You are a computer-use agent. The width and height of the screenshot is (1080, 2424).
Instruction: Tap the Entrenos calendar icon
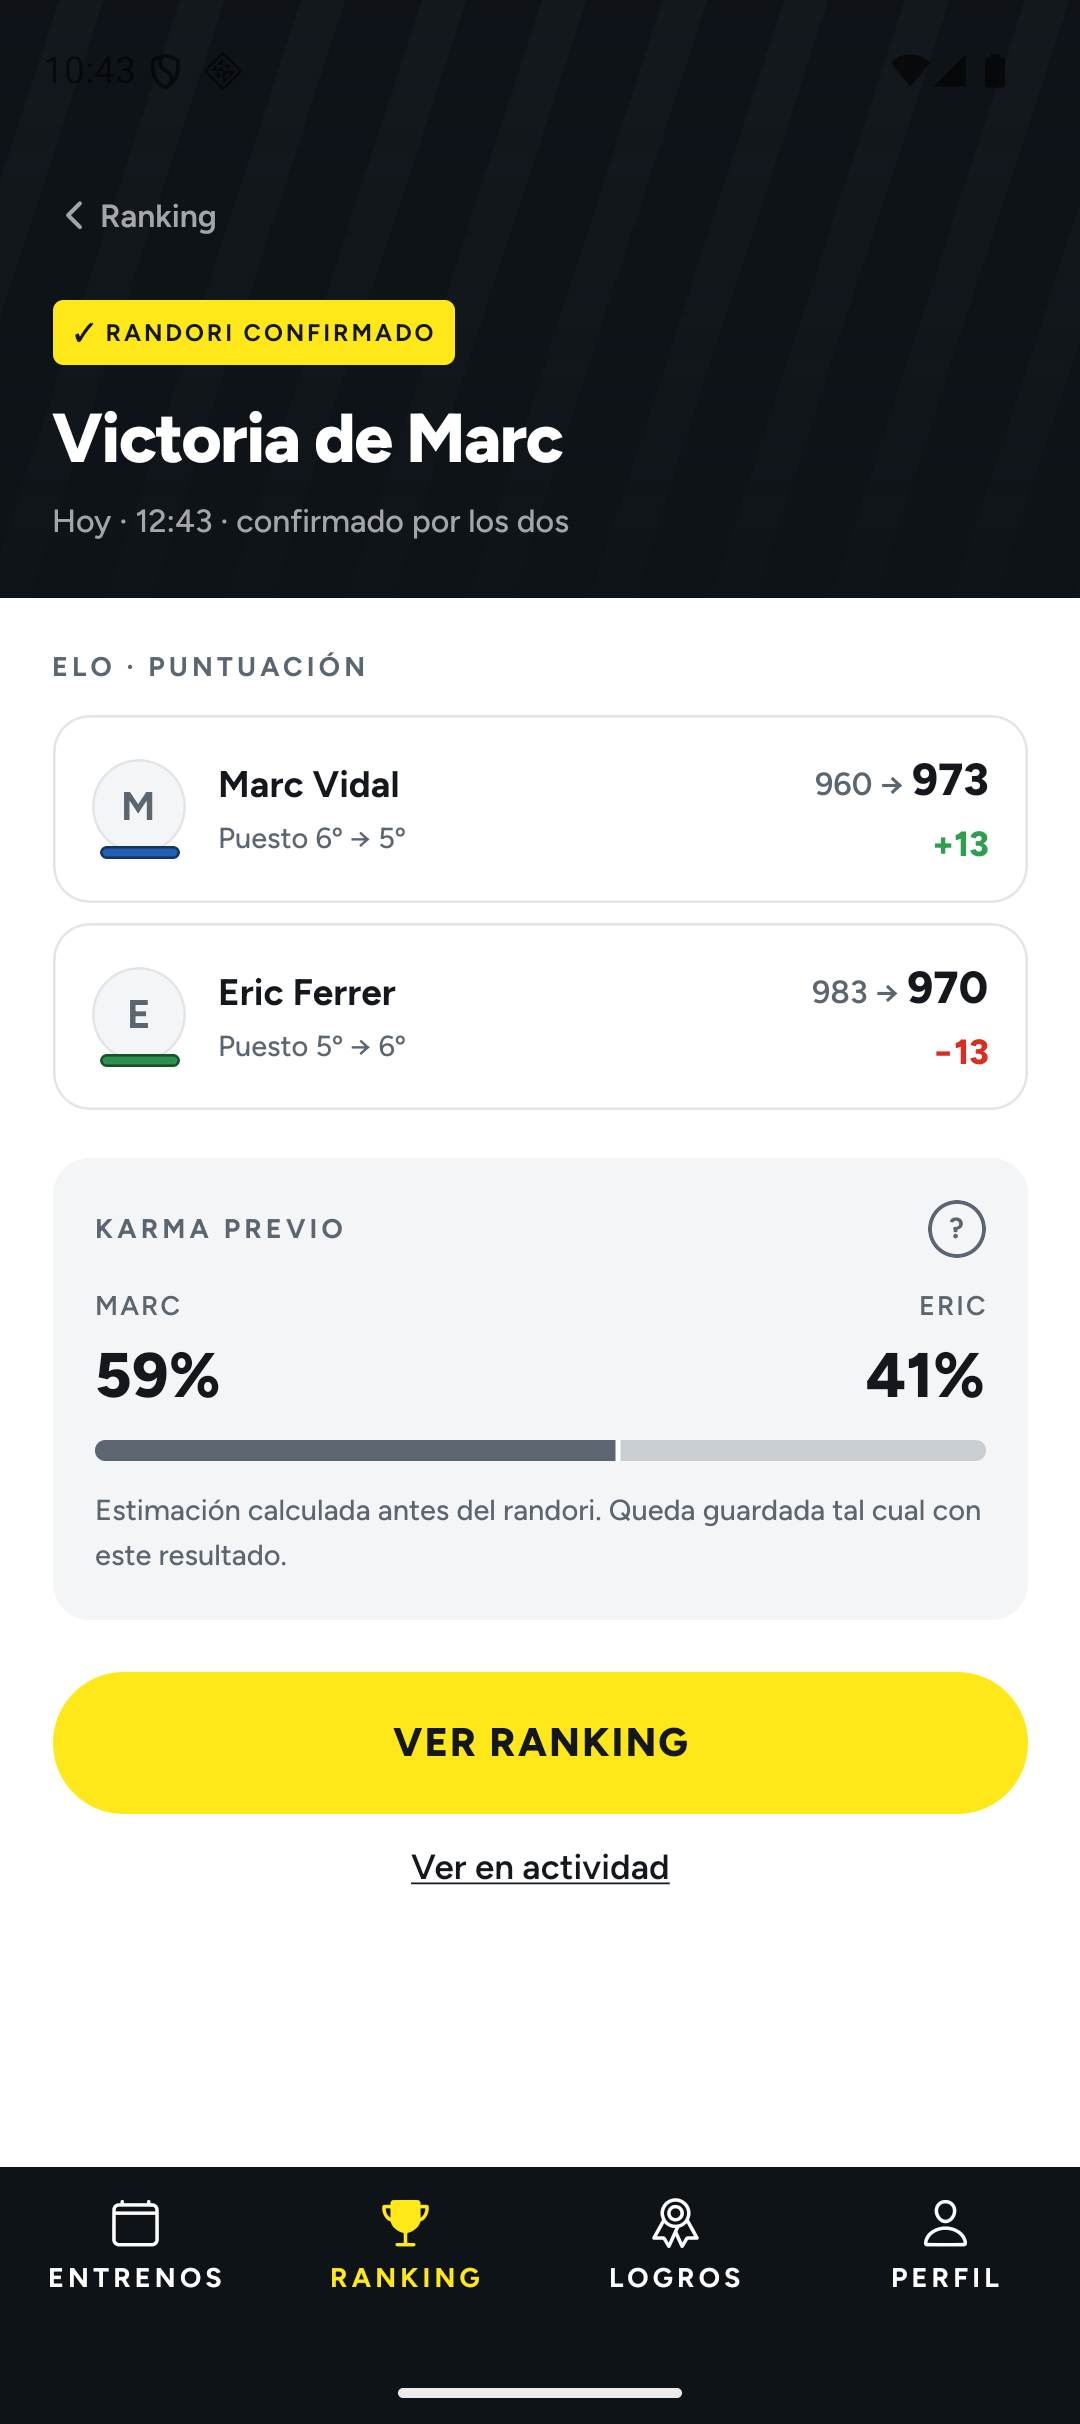point(135,2224)
